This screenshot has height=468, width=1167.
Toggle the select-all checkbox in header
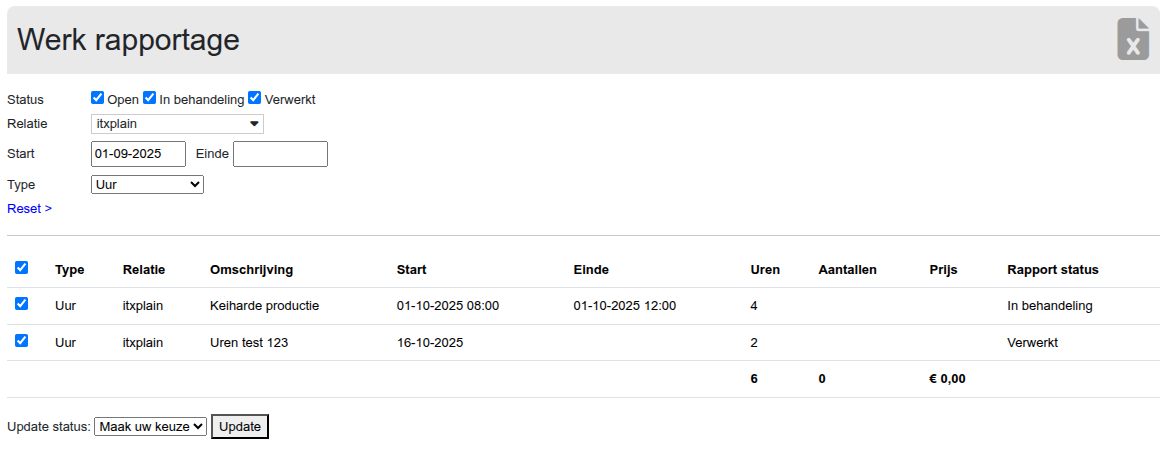click(x=22, y=268)
